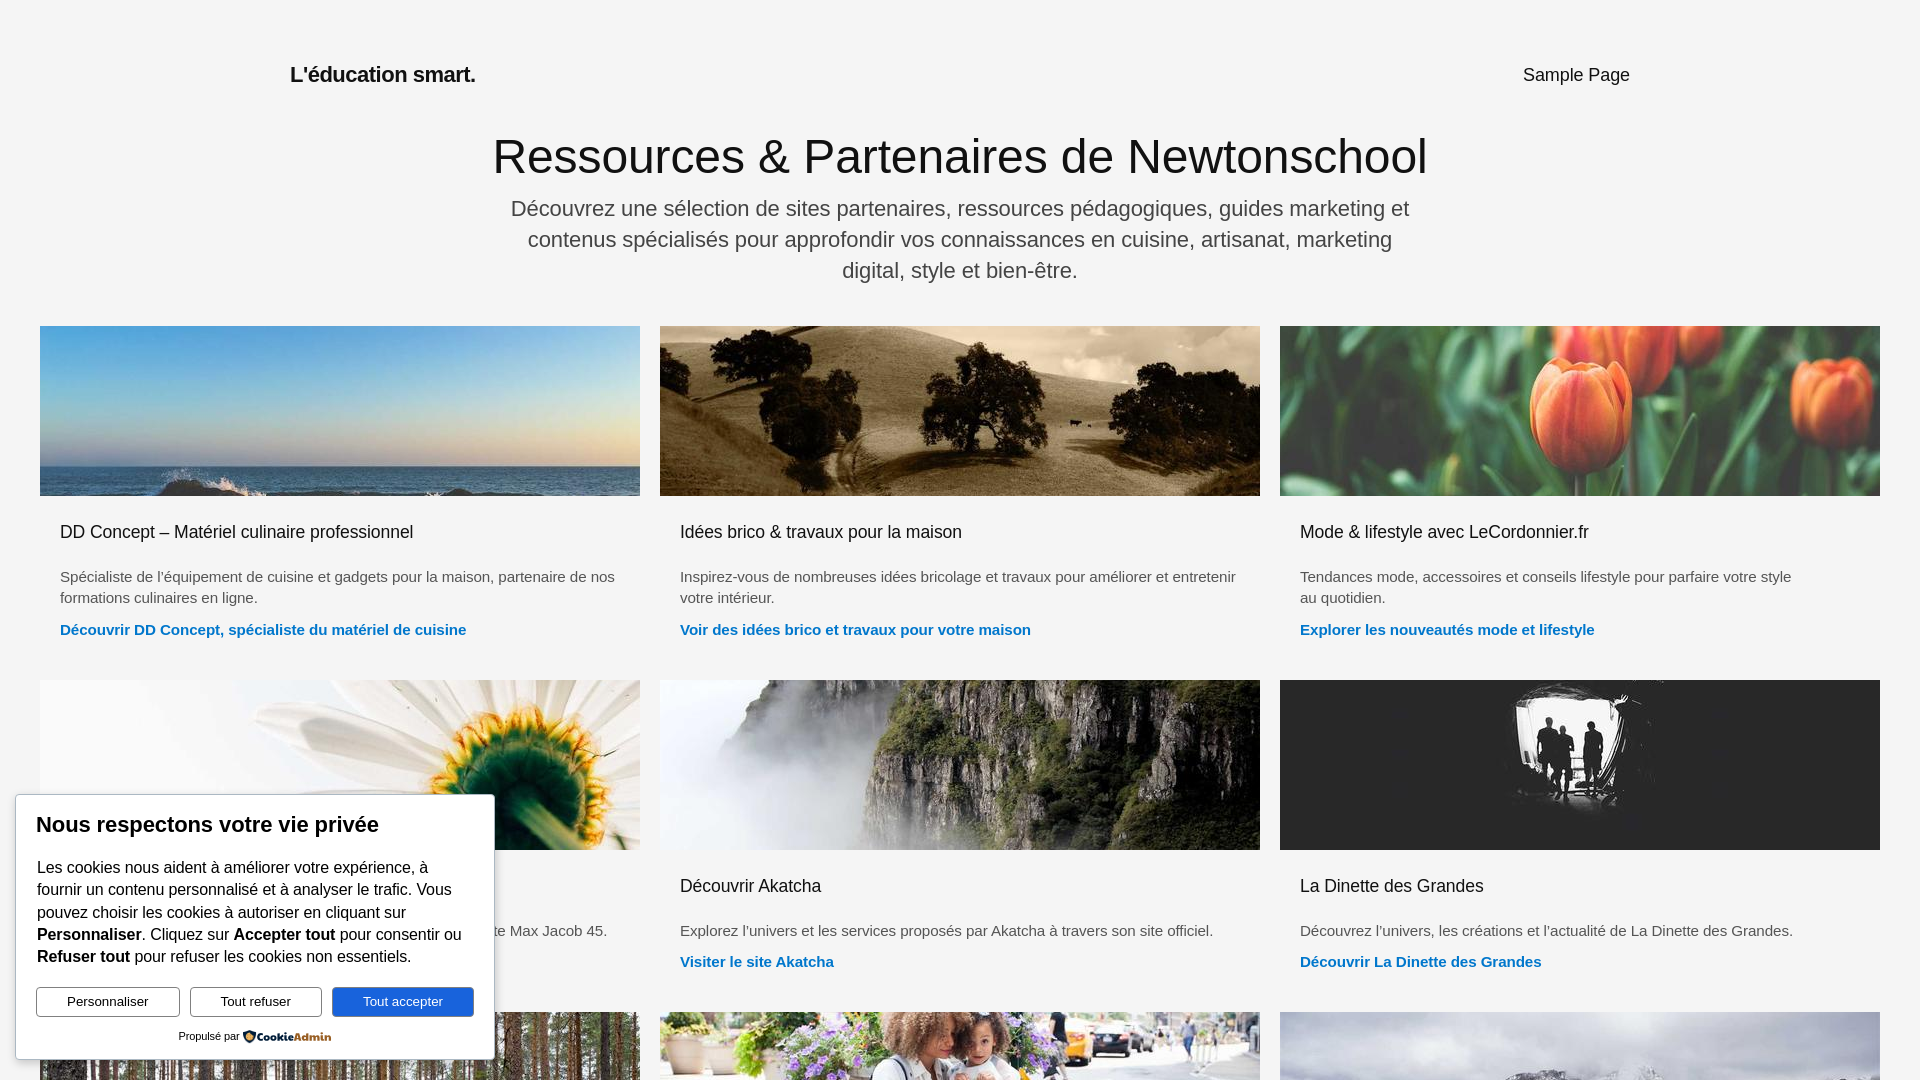Click Ressources & Partenaires de Newtonschool title
The height and width of the screenshot is (1080, 1920).
960,157
